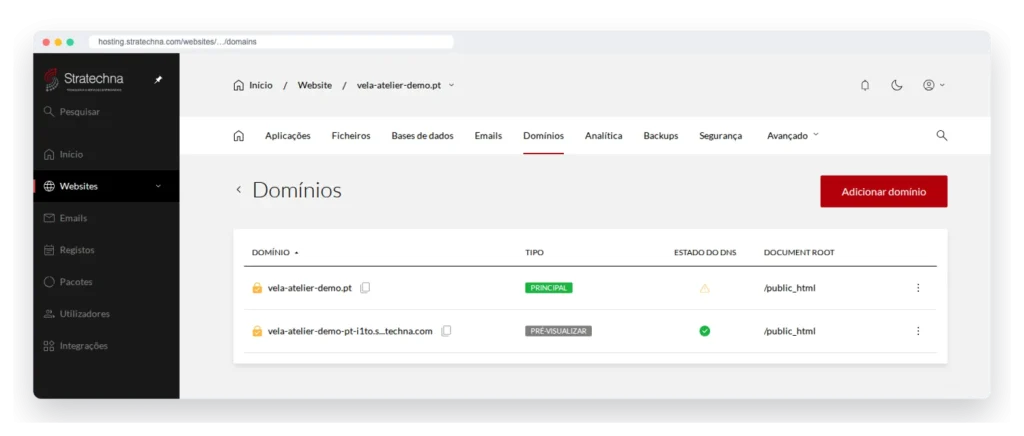
Task: Click the Stratechna logo
Action: 84,80
